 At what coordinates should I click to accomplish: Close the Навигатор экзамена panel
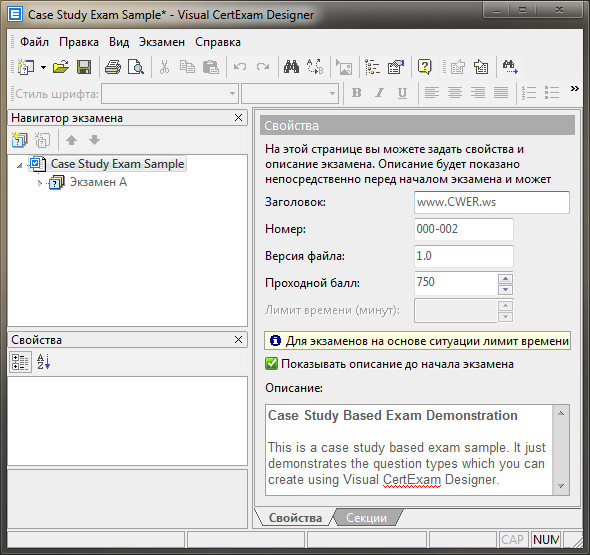238,118
